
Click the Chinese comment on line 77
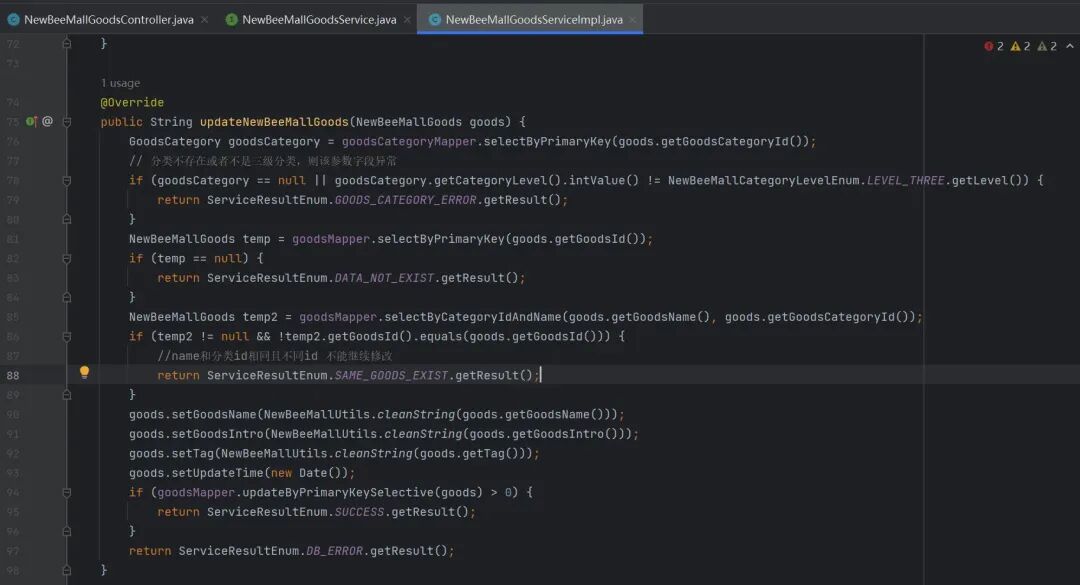pyautogui.click(x=263, y=161)
